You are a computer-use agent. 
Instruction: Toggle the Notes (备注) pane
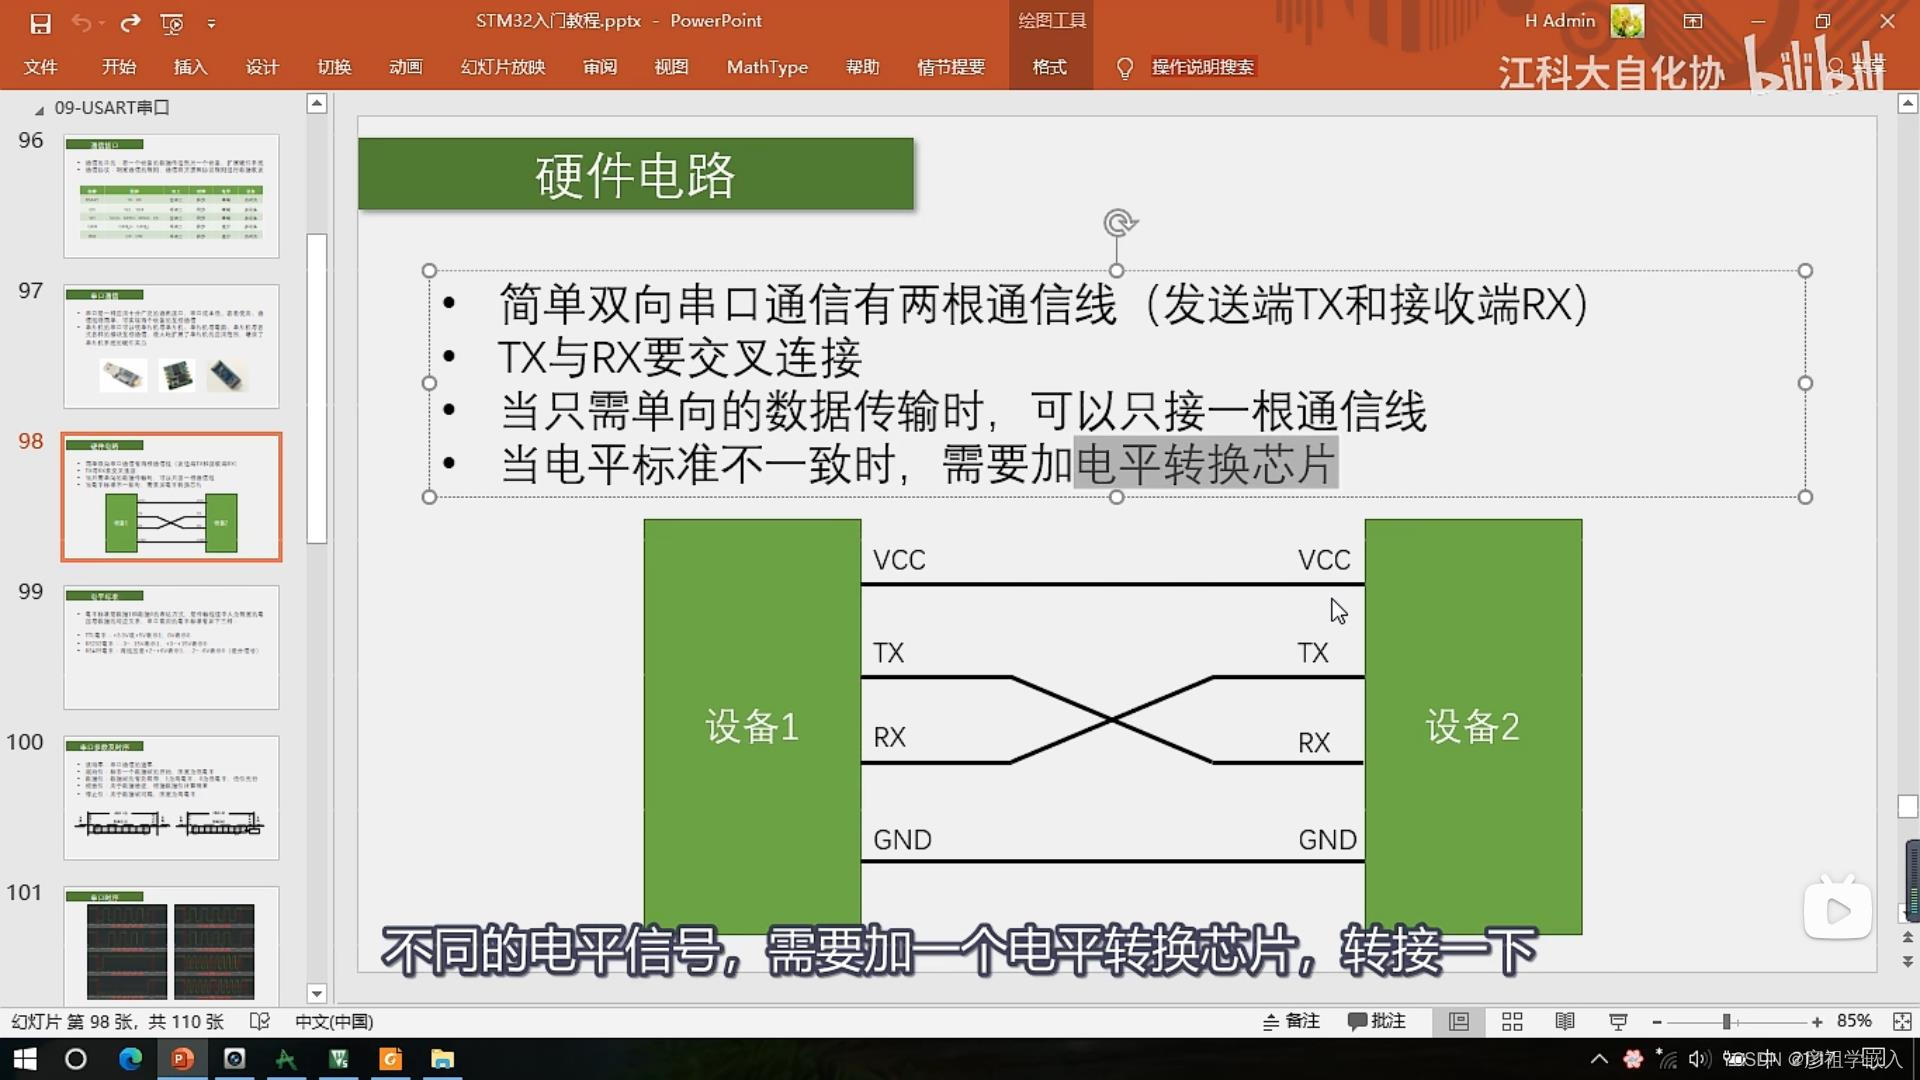click(x=1291, y=1021)
